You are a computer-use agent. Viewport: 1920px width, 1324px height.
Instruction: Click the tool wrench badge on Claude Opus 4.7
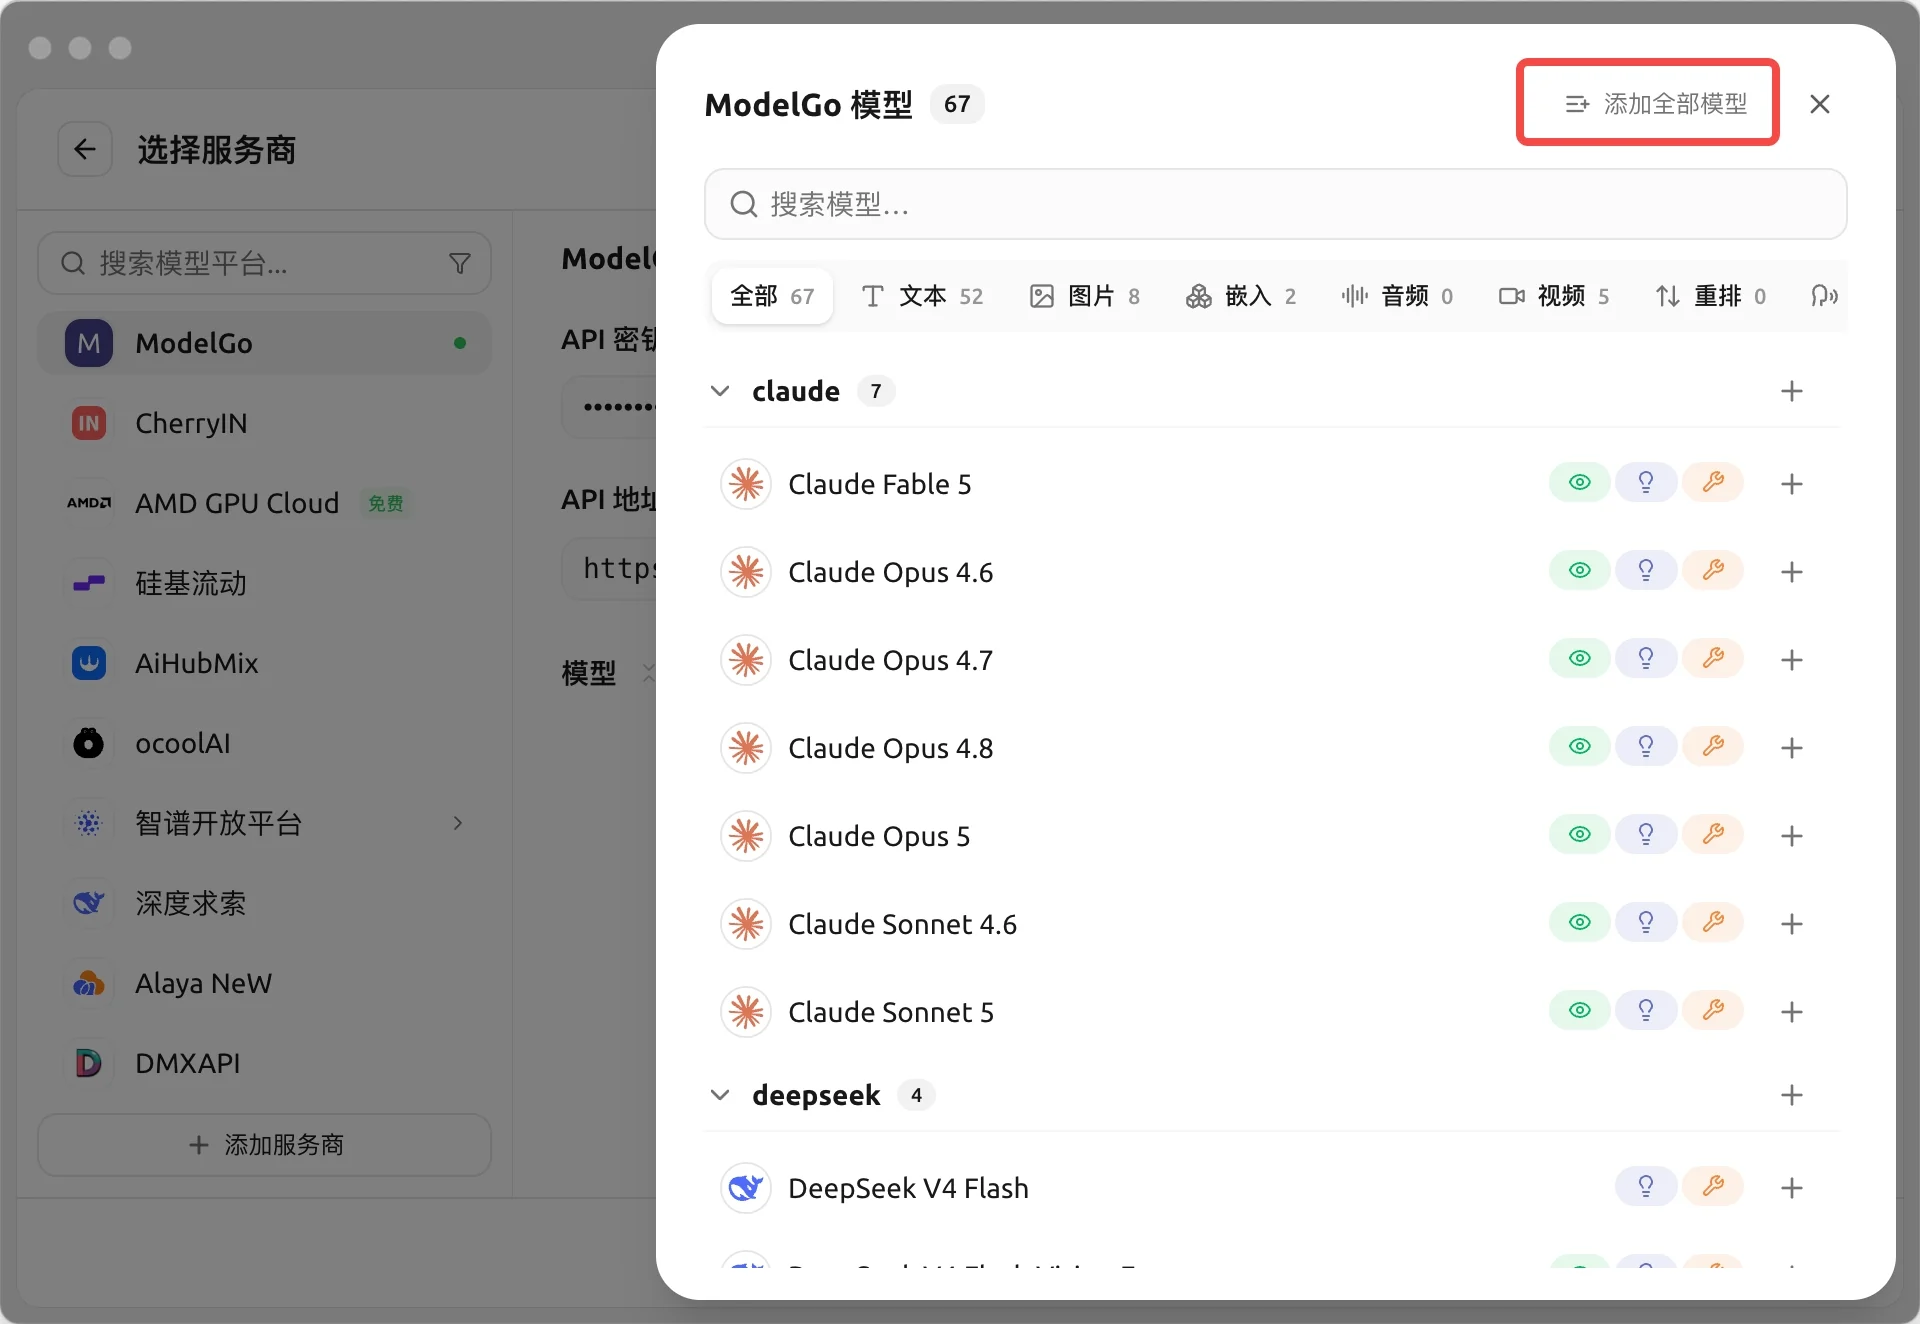point(1713,658)
